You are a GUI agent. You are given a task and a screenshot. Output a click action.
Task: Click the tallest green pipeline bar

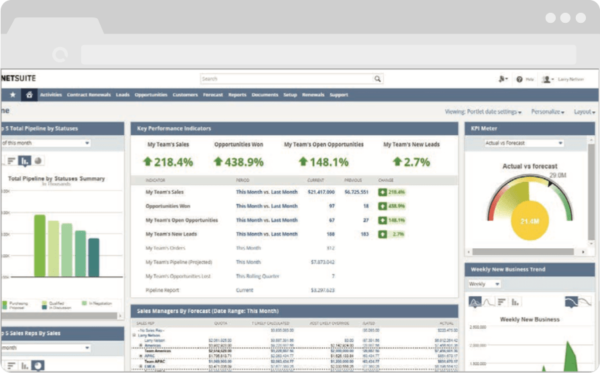pyautogui.click(x=40, y=246)
